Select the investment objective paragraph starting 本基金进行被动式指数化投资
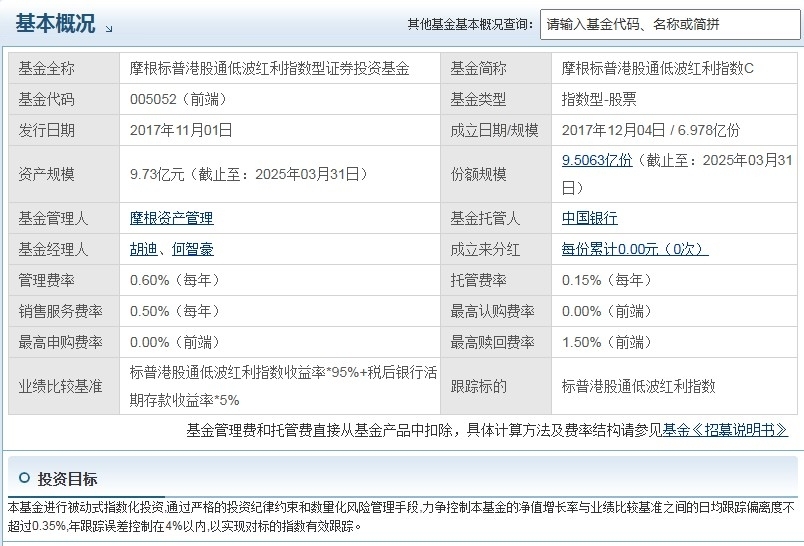The width and height of the screenshot is (804, 546). click(x=401, y=517)
